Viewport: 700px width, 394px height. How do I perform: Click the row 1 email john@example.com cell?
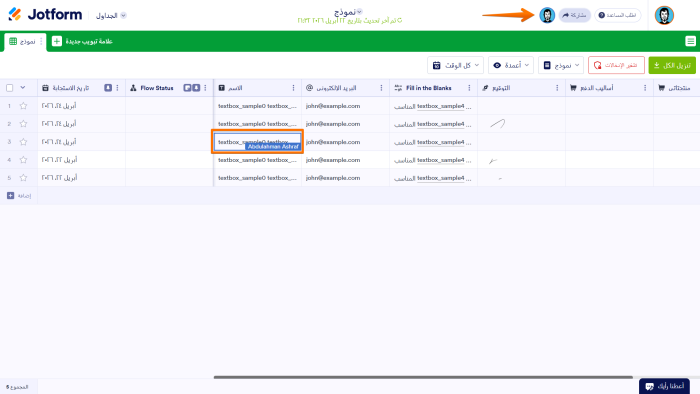345,106
